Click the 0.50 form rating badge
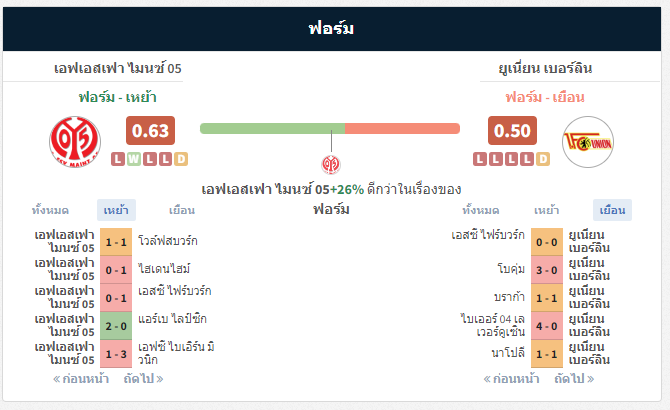The image size is (670, 410). coord(512,131)
